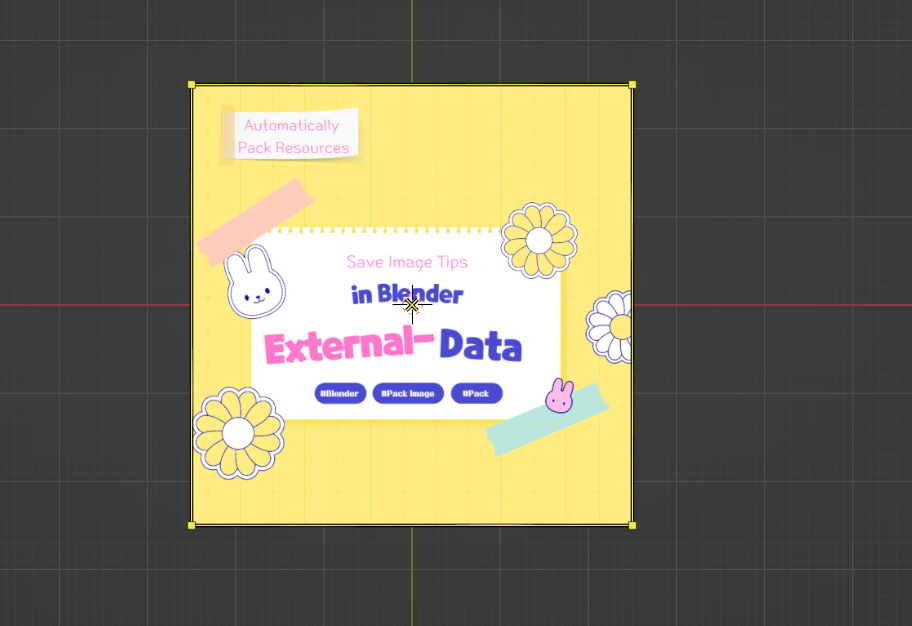Click the "#Blender" tag pill on image
Viewport: 912px width, 626px height.
(340, 393)
